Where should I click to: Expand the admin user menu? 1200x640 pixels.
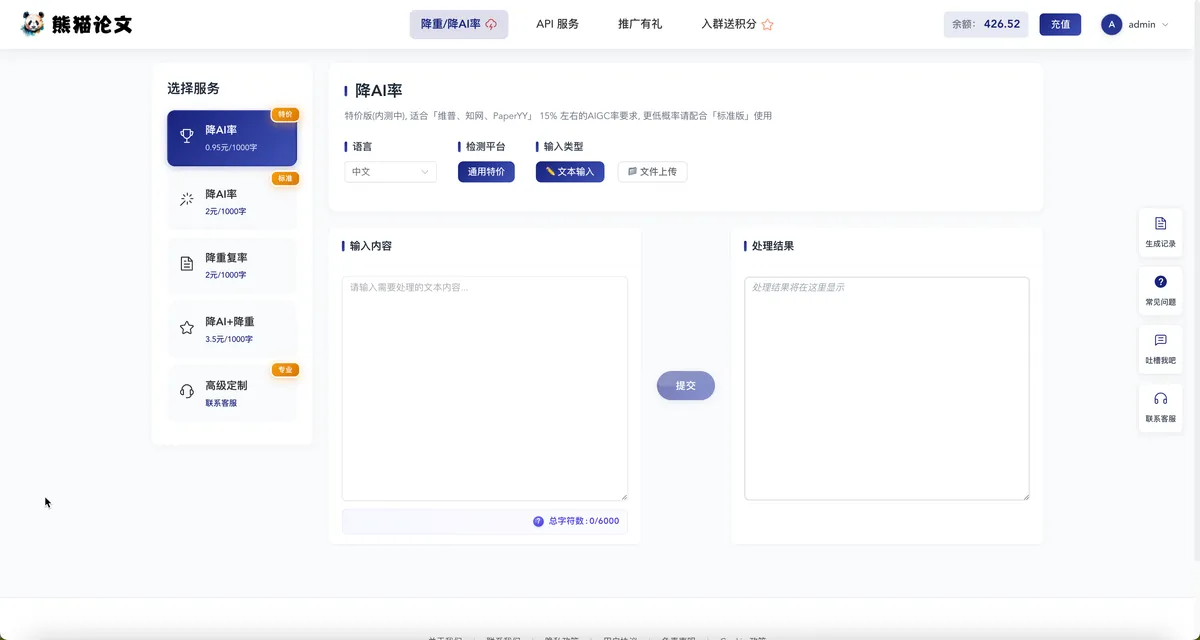pos(1136,24)
